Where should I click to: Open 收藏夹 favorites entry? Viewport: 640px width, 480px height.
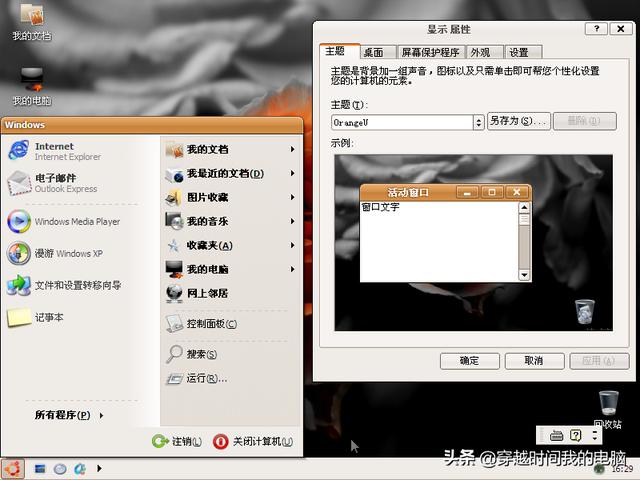click(231, 245)
